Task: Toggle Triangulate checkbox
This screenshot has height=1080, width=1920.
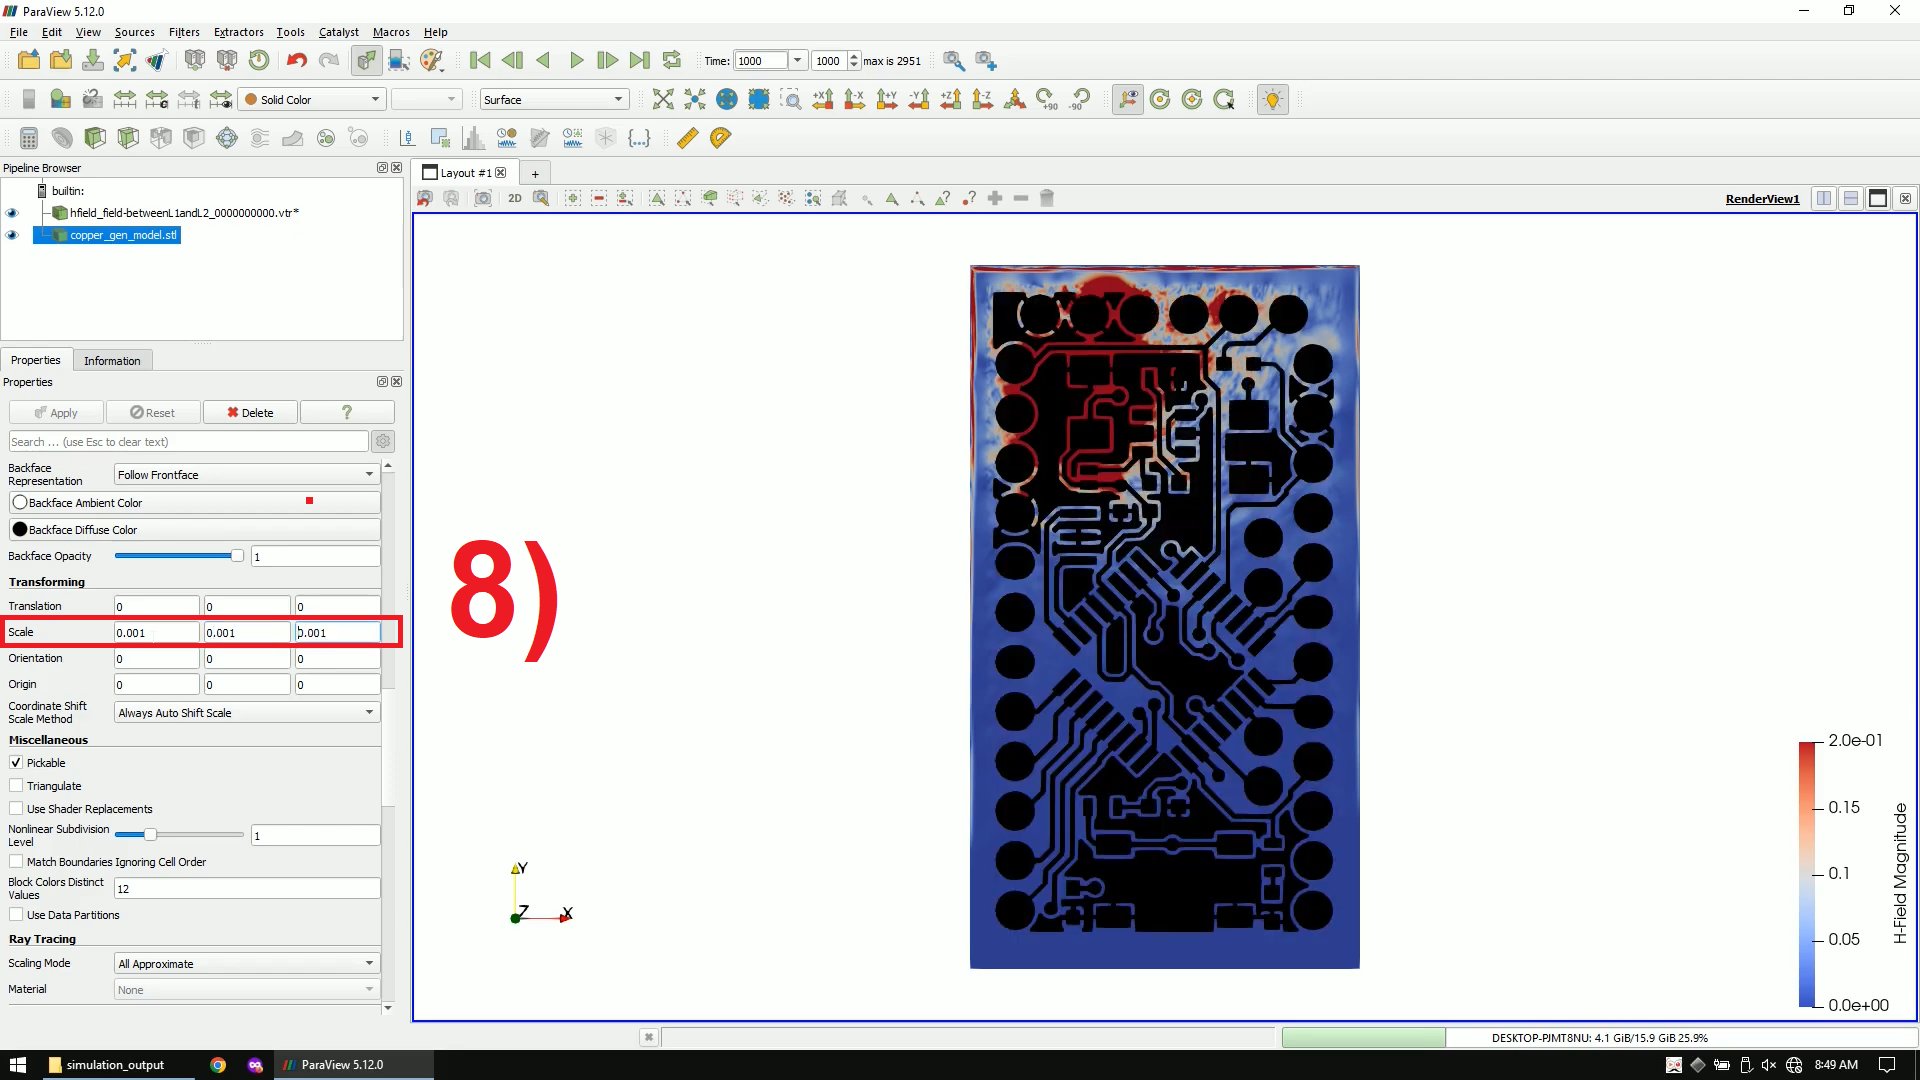Action: [x=17, y=786]
